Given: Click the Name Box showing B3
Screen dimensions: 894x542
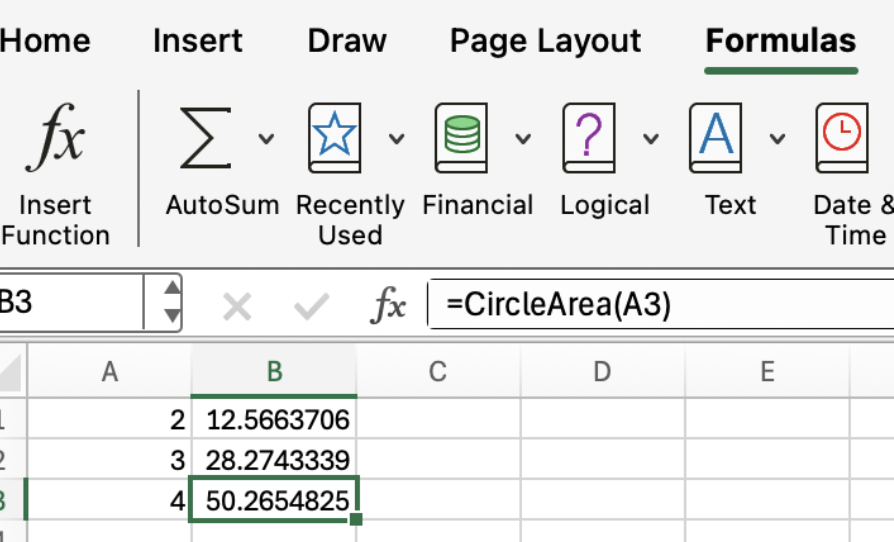Looking at the screenshot, I should tap(71, 302).
